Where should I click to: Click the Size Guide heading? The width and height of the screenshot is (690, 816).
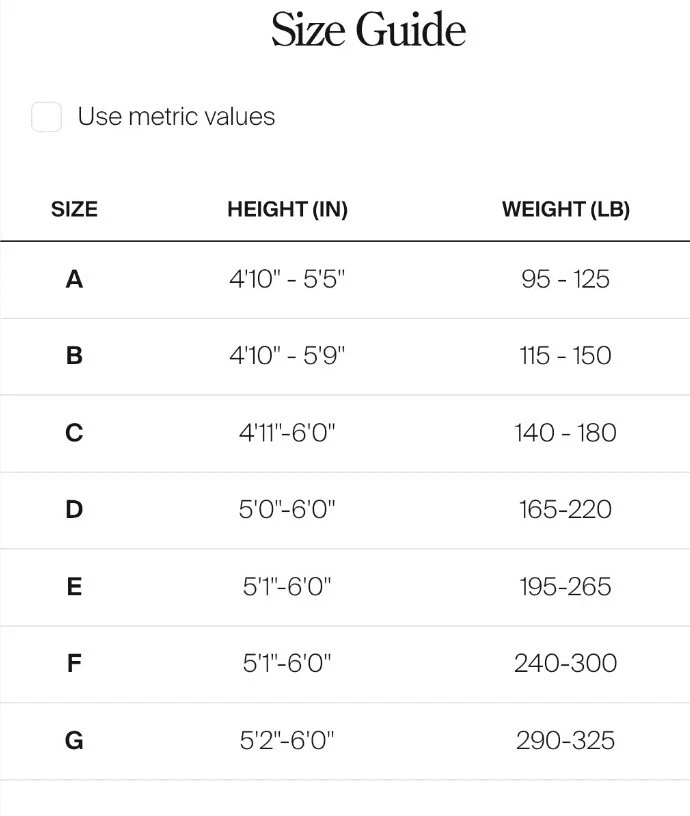368,30
